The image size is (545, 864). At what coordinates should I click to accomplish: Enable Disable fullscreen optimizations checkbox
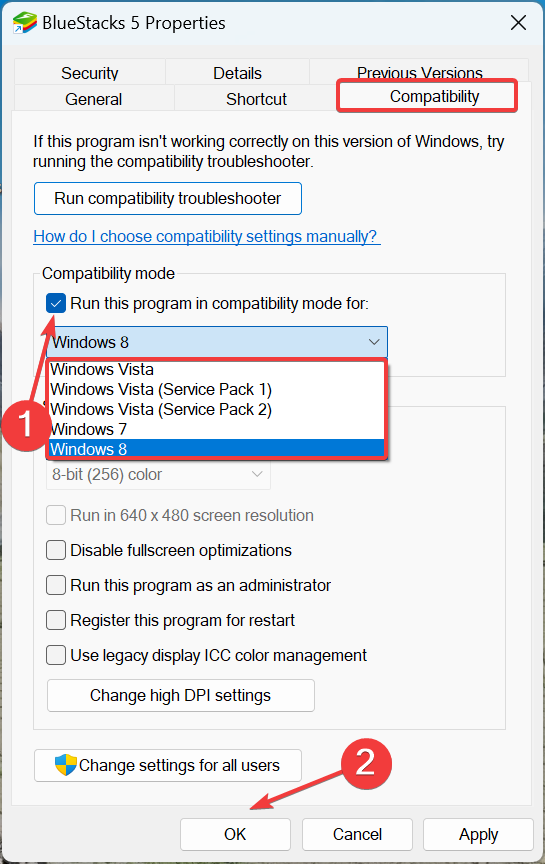(x=56, y=550)
